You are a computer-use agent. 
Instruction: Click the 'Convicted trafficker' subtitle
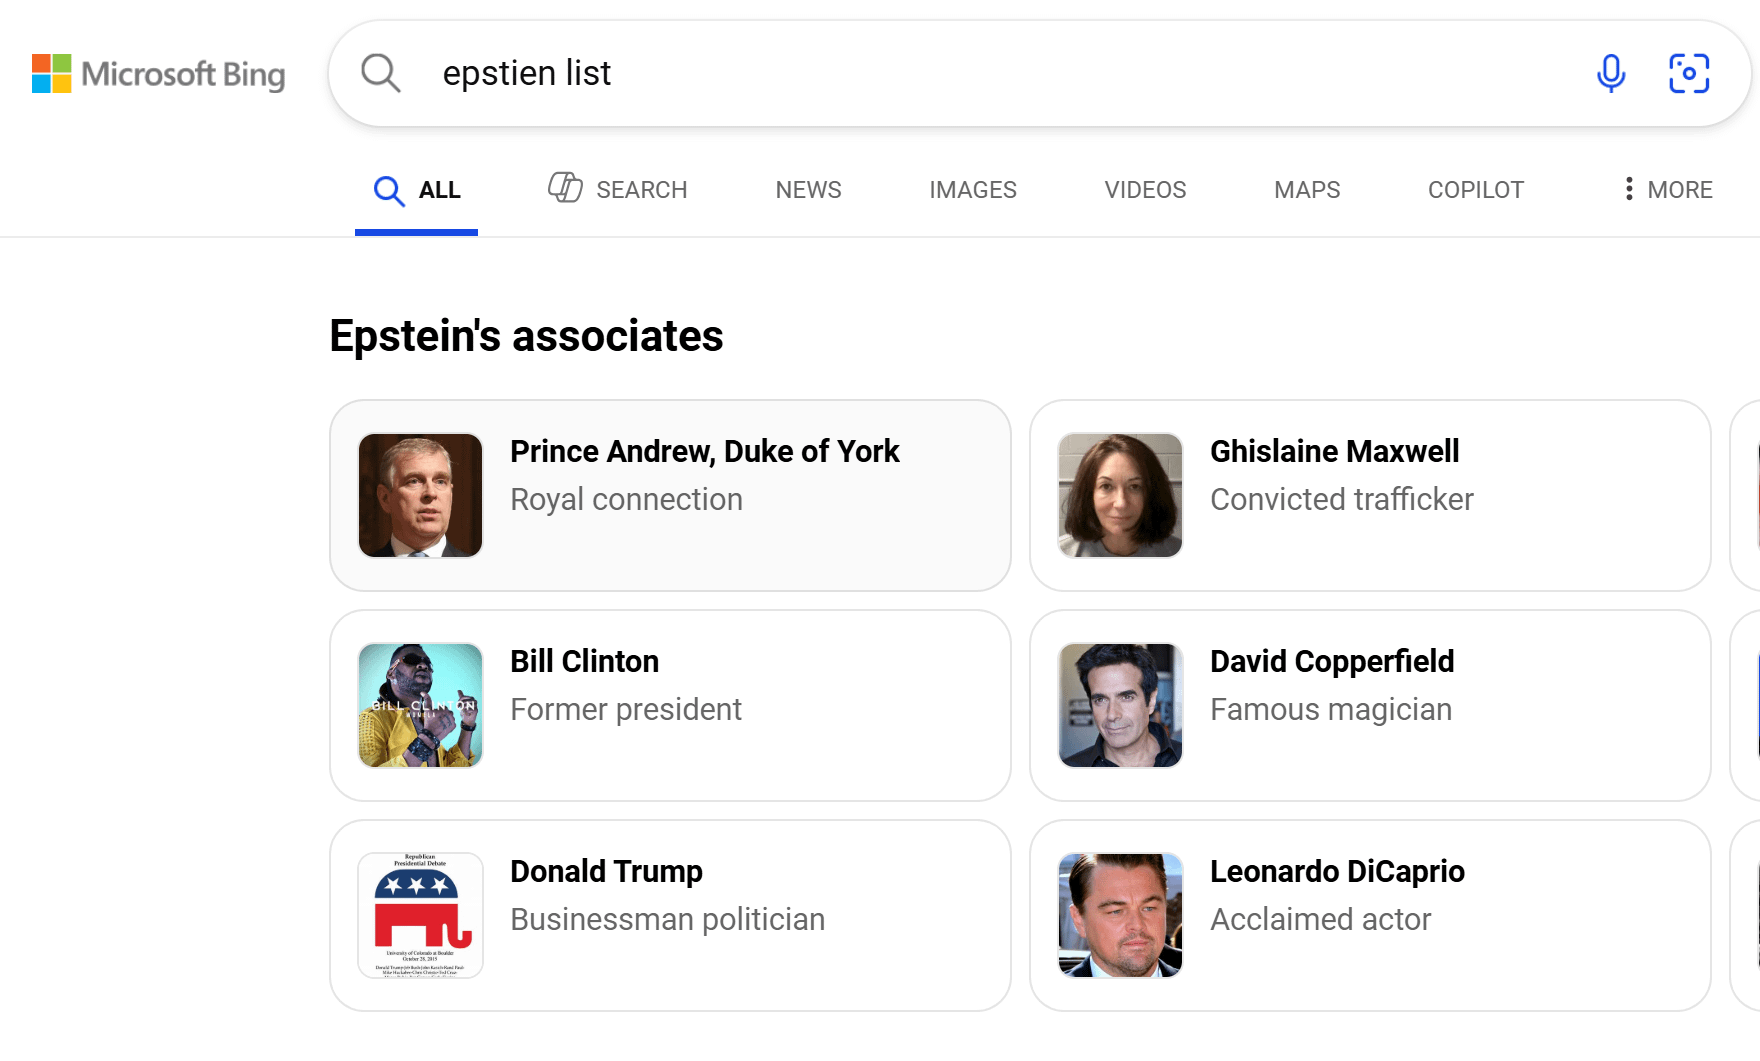pos(1341,499)
